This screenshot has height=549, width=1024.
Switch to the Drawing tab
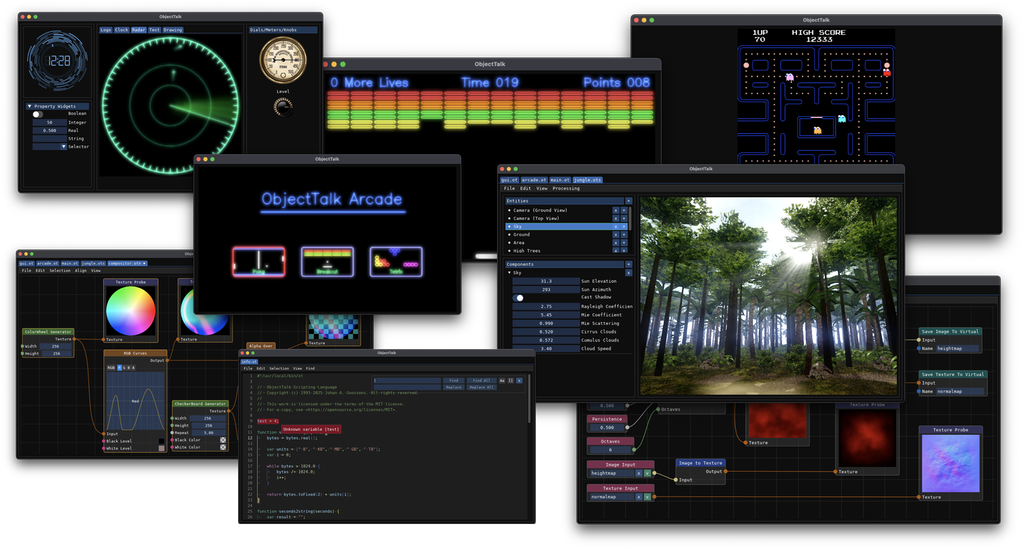tap(172, 30)
